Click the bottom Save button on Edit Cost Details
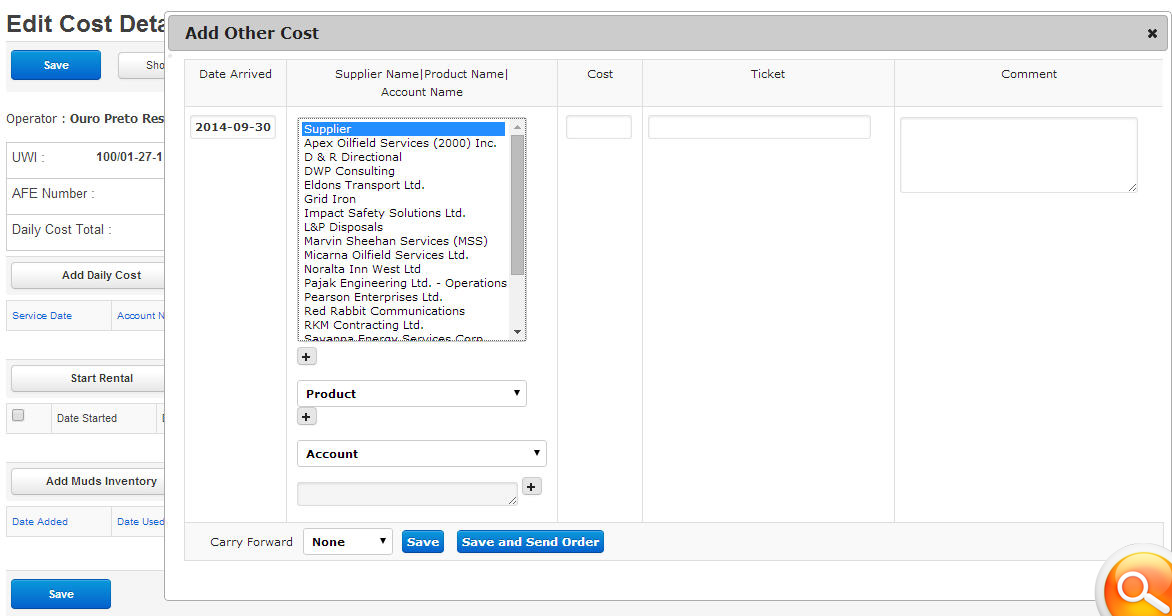1172x616 pixels. [61, 594]
